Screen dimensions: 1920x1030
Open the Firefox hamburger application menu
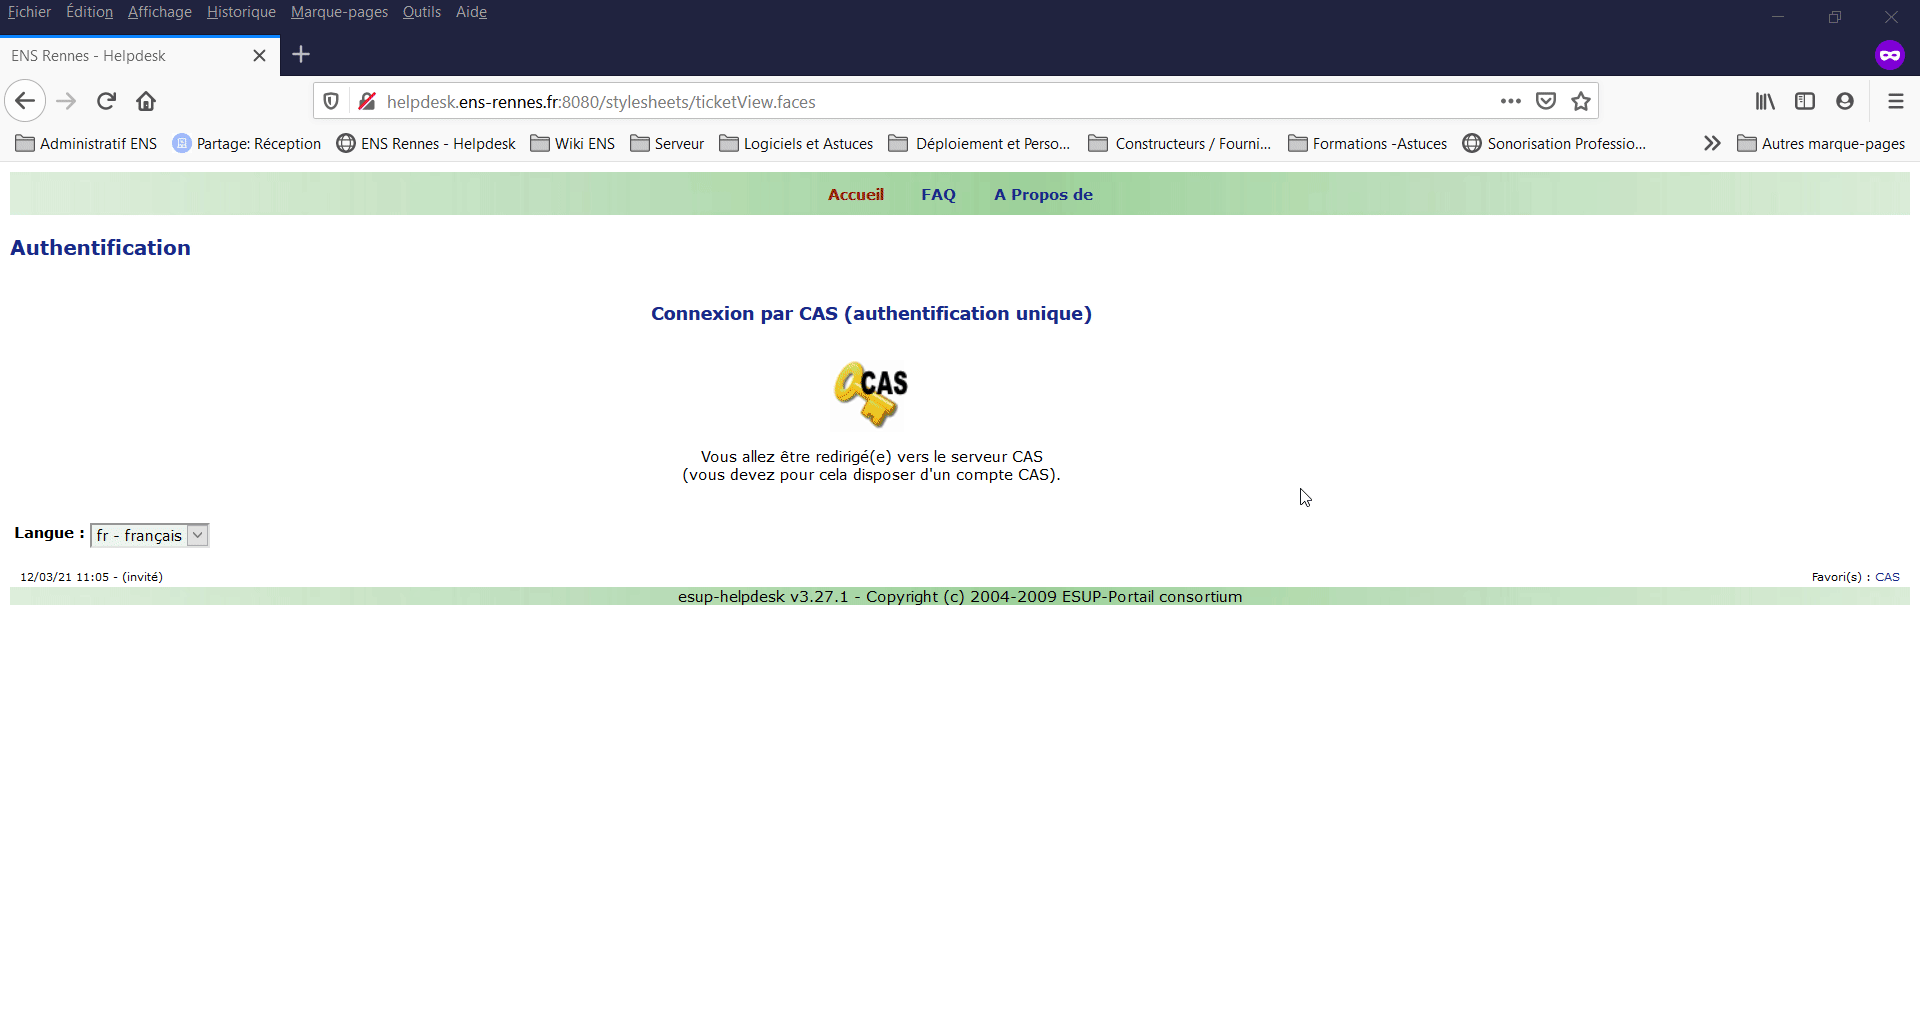click(x=1895, y=101)
